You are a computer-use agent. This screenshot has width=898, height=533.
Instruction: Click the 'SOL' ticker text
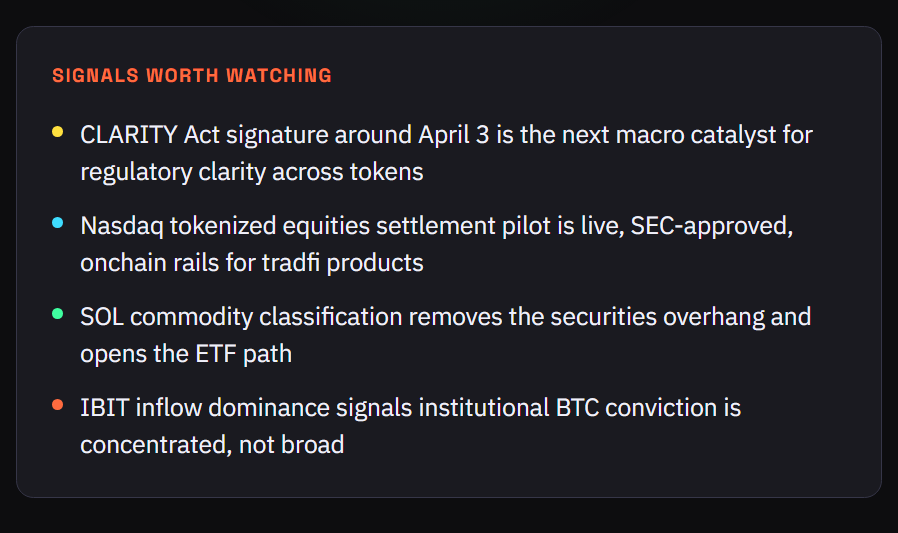(x=102, y=317)
